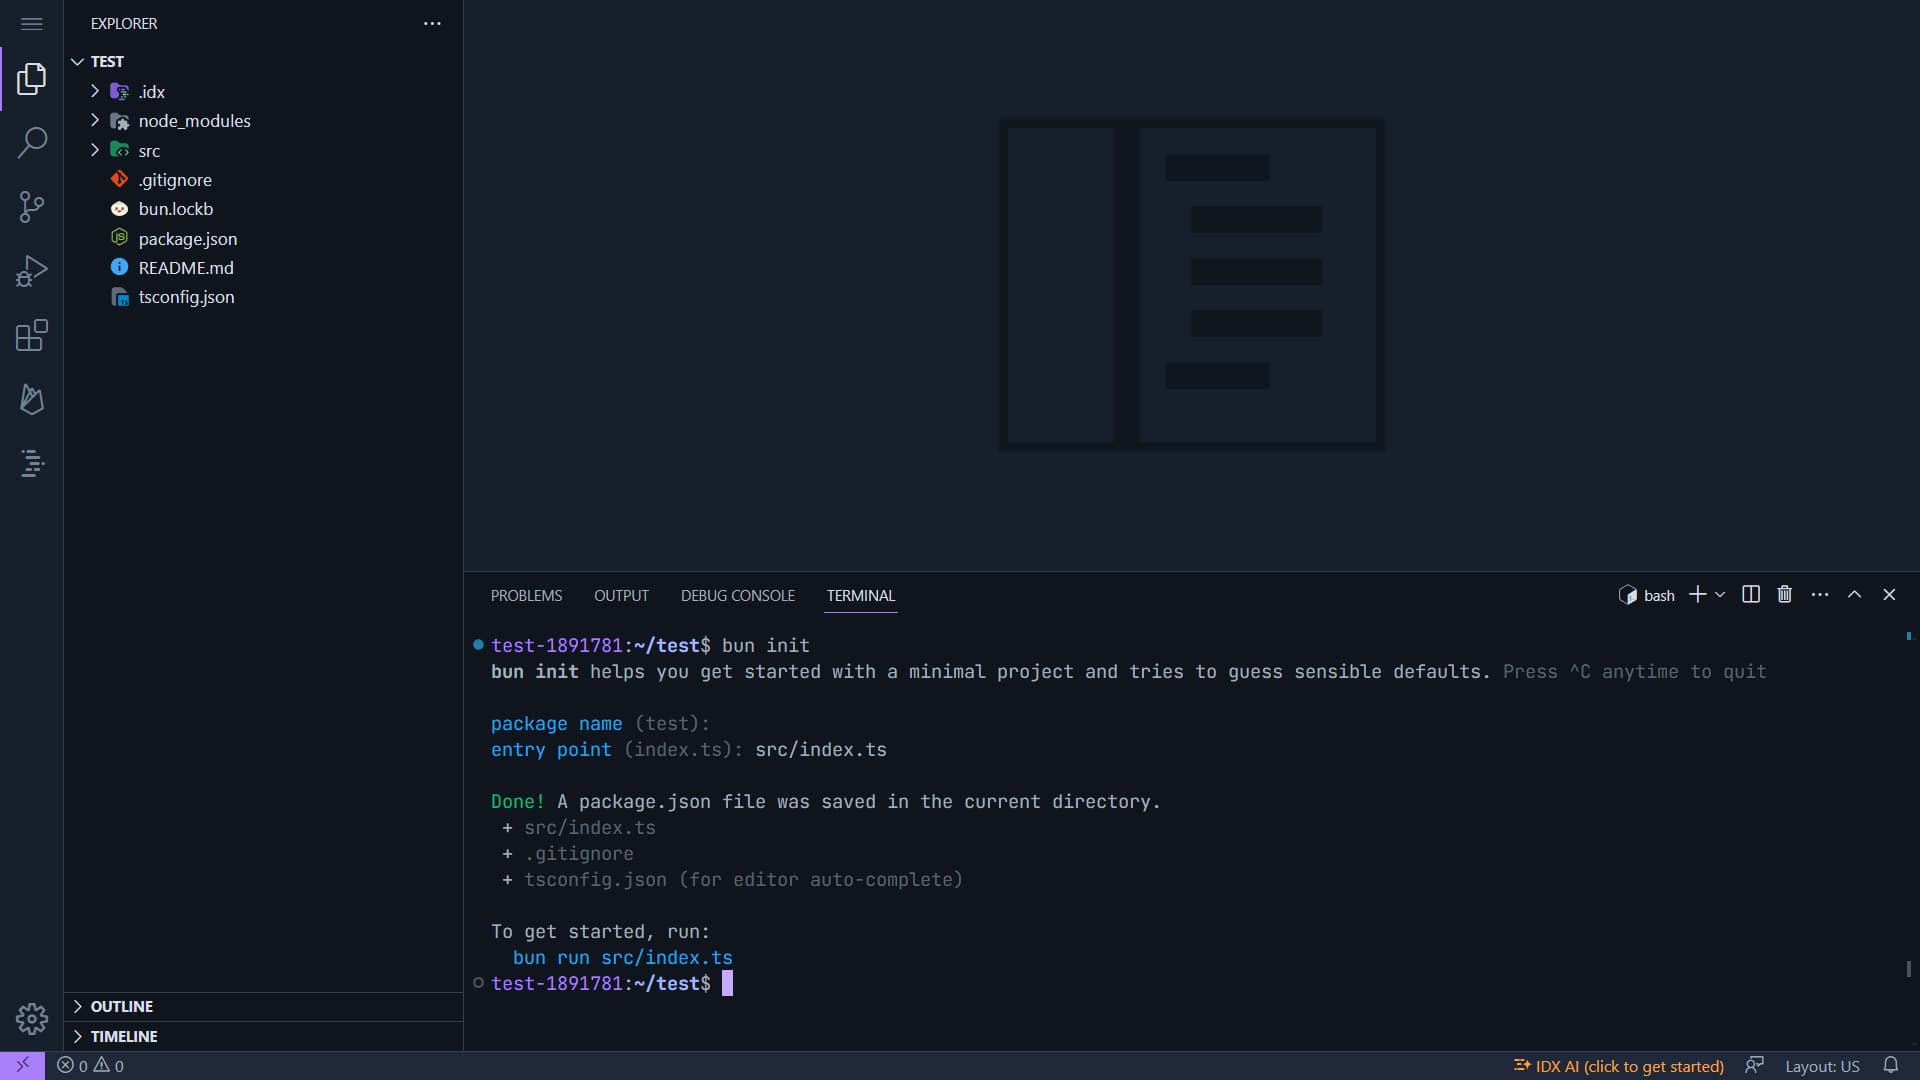The height and width of the screenshot is (1080, 1920).
Task: Change keyboard Layout: US setting
Action: click(1822, 1066)
